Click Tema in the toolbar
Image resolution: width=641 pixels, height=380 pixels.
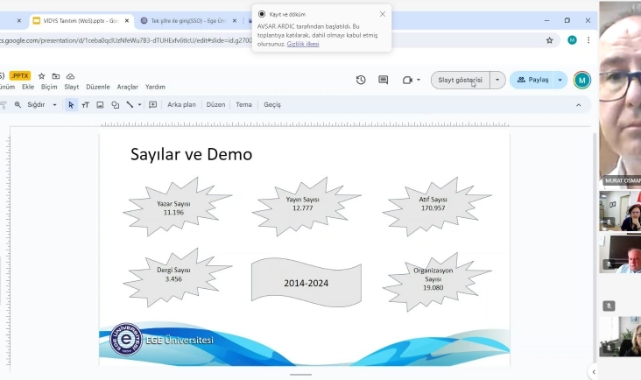pos(244,105)
